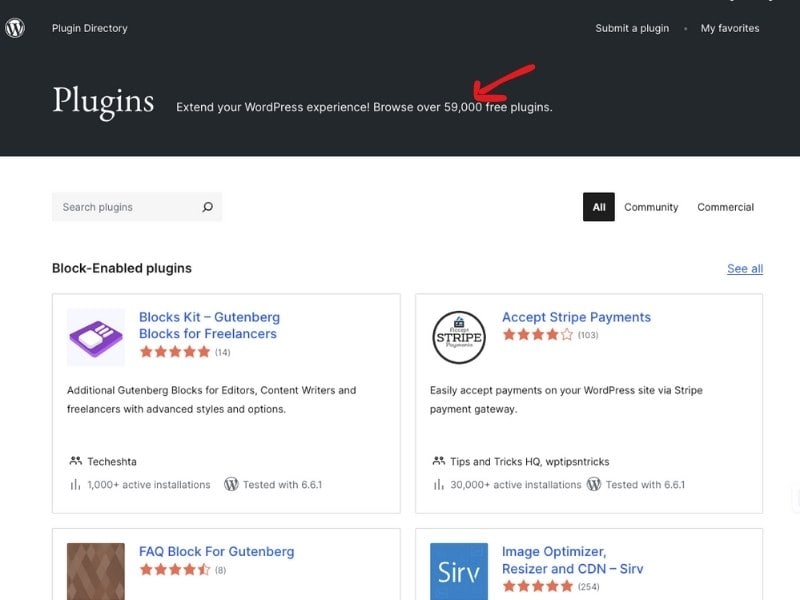Click the 1,000+ active installations text
The height and width of the screenshot is (600, 800).
(149, 485)
